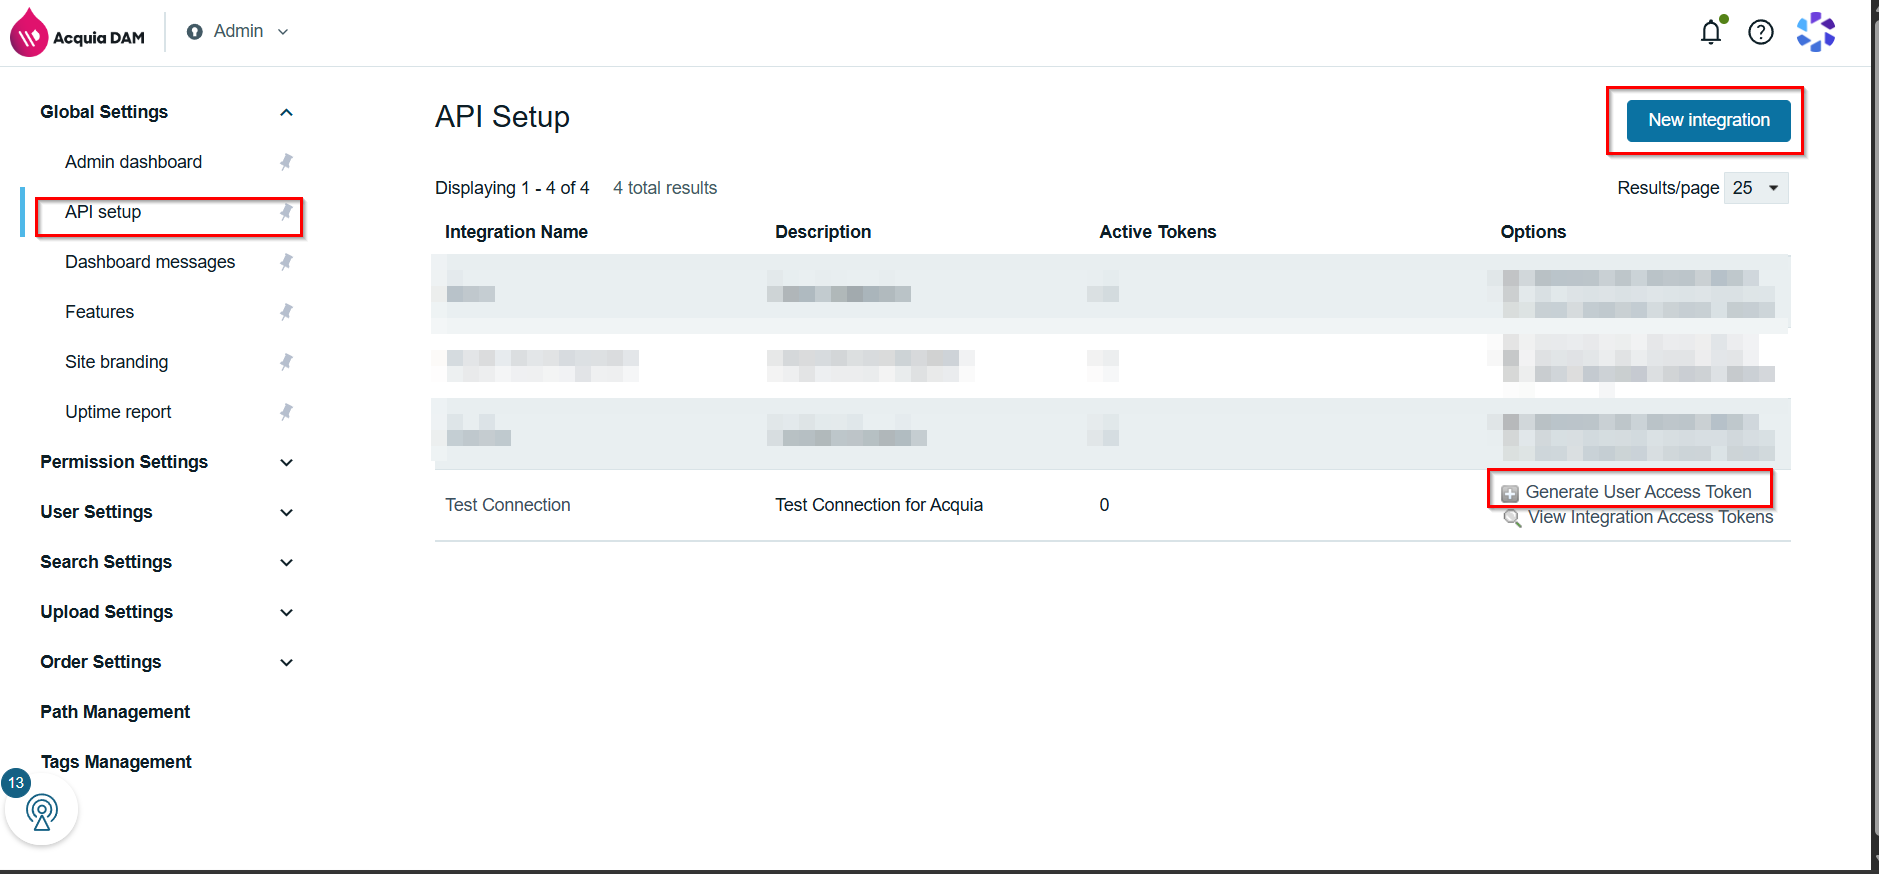Click the magnifier icon beside View Integration Access Tokens
This screenshot has height=874, width=1879.
[x=1512, y=518]
